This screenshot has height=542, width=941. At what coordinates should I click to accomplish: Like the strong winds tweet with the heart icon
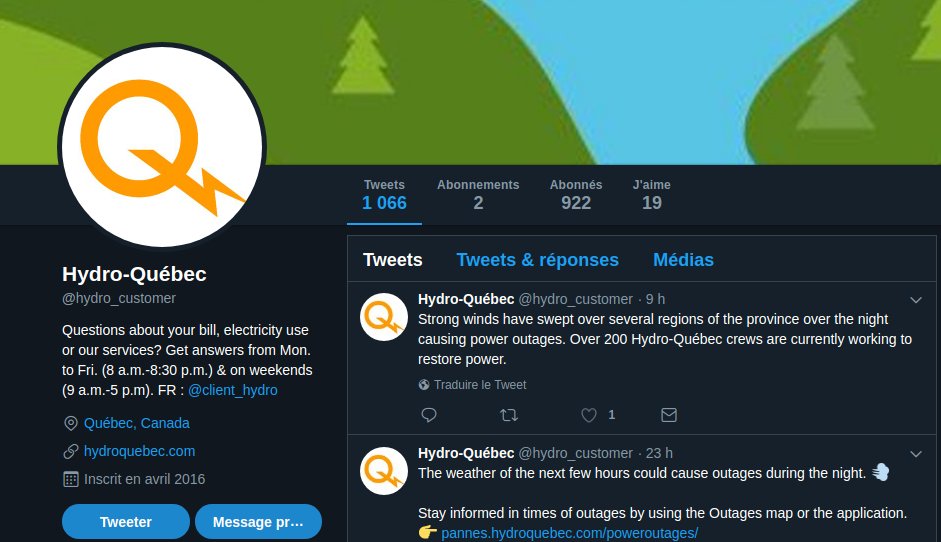pyautogui.click(x=589, y=415)
